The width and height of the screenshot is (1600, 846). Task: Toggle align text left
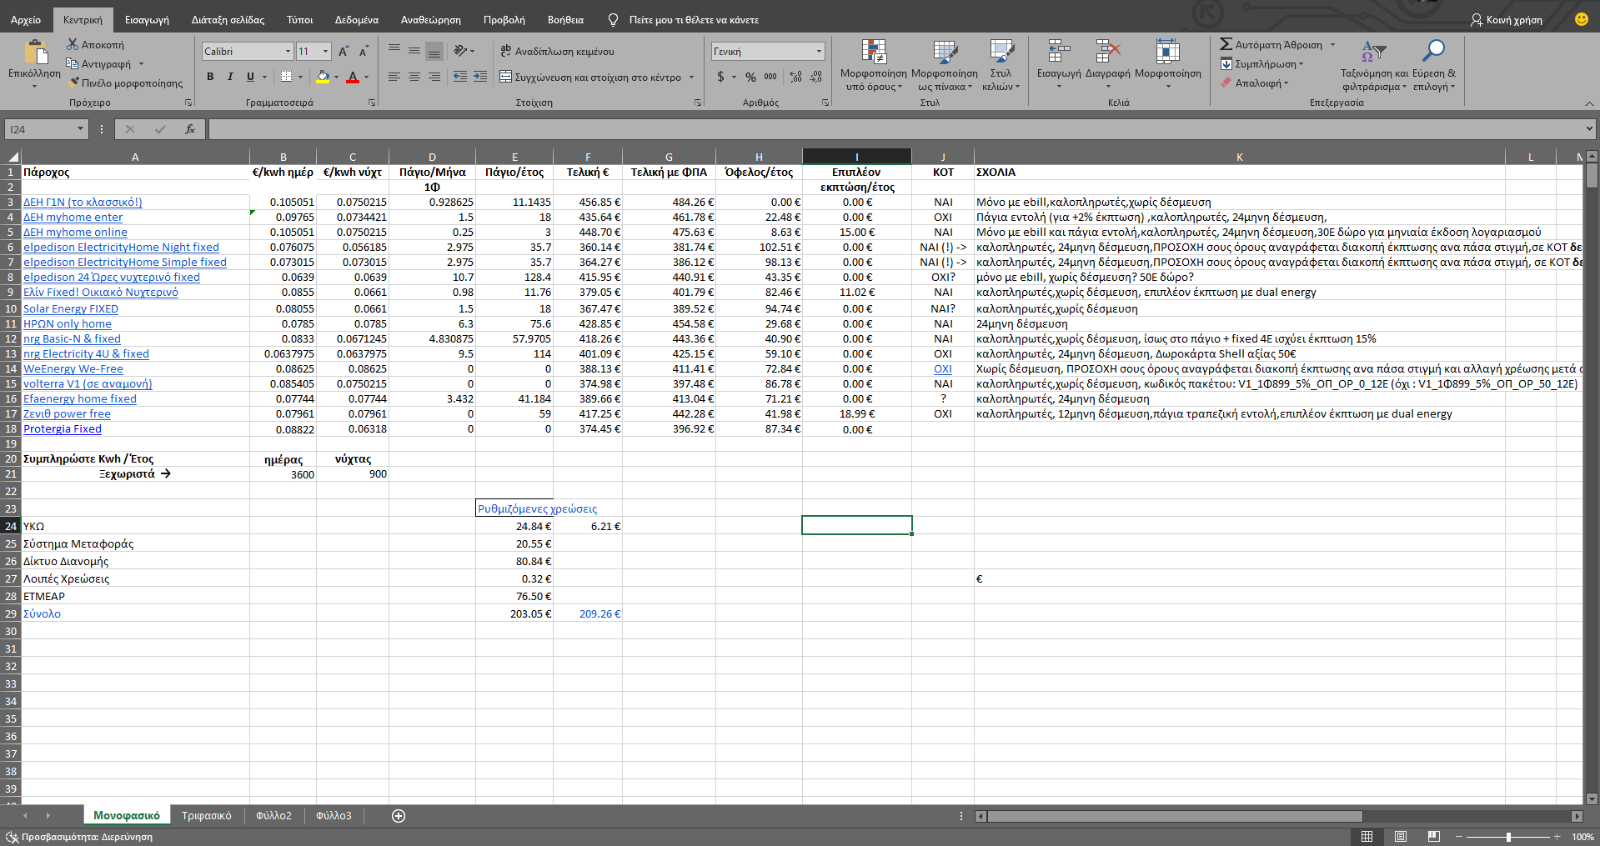394,77
